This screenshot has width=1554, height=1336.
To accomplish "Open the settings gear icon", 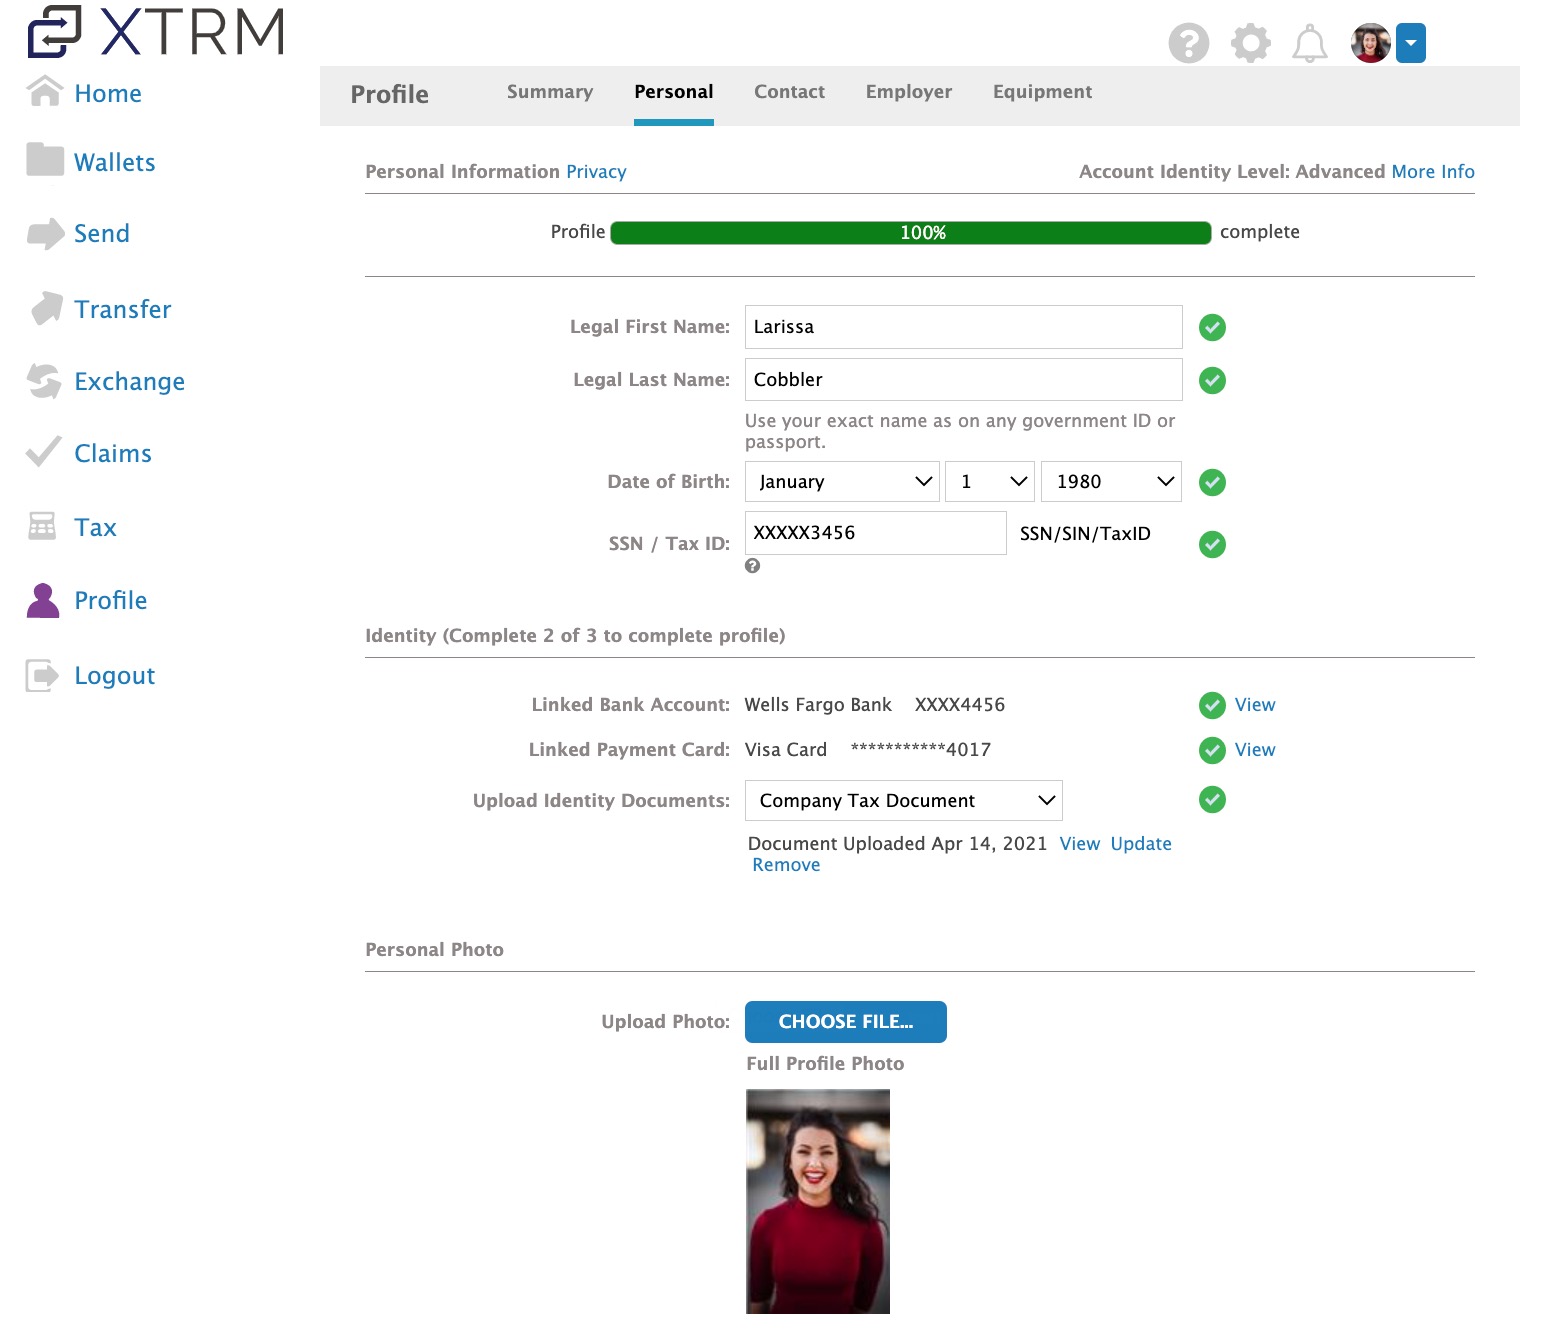I will 1250,43.
